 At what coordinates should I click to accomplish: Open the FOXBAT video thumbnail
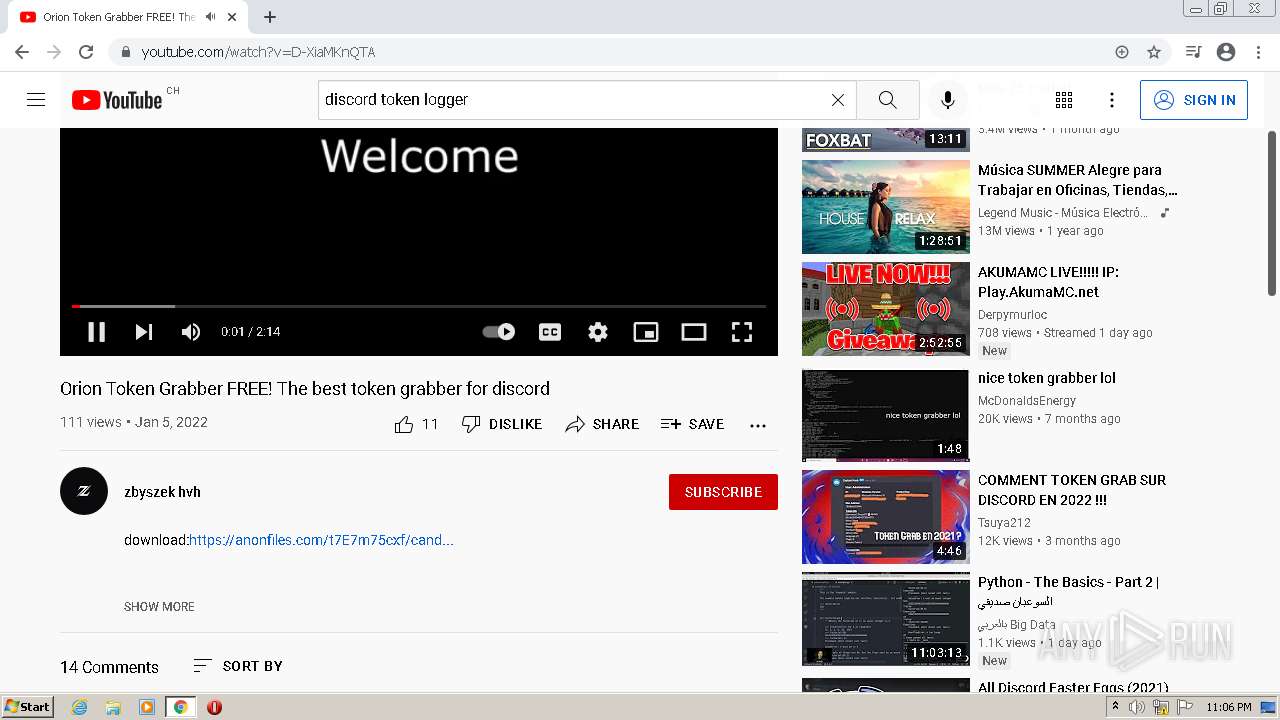pos(886,139)
